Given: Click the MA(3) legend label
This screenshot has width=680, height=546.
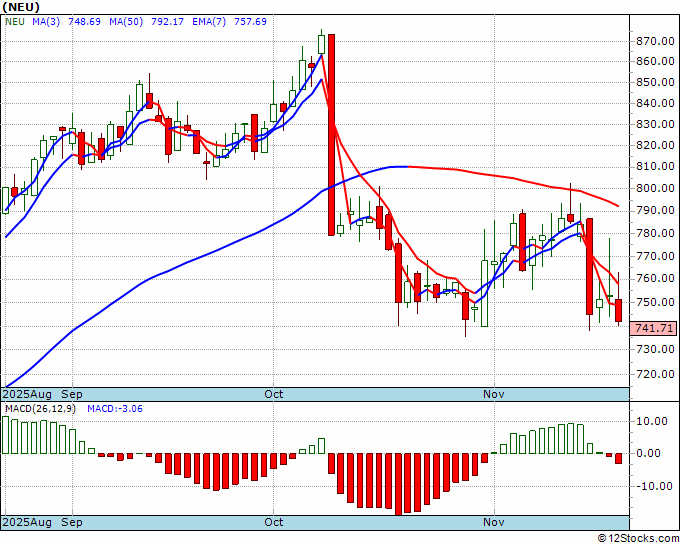Looking at the screenshot, I should click(46, 22).
